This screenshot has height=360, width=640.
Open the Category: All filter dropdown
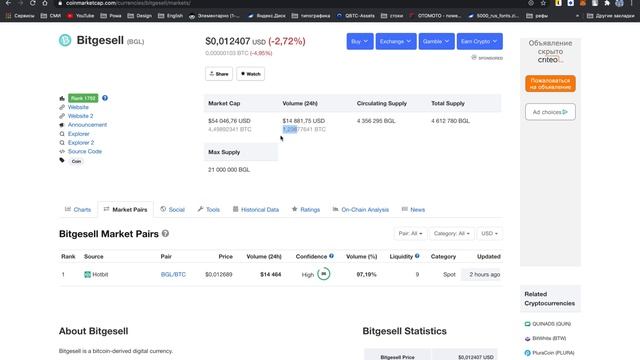point(452,233)
